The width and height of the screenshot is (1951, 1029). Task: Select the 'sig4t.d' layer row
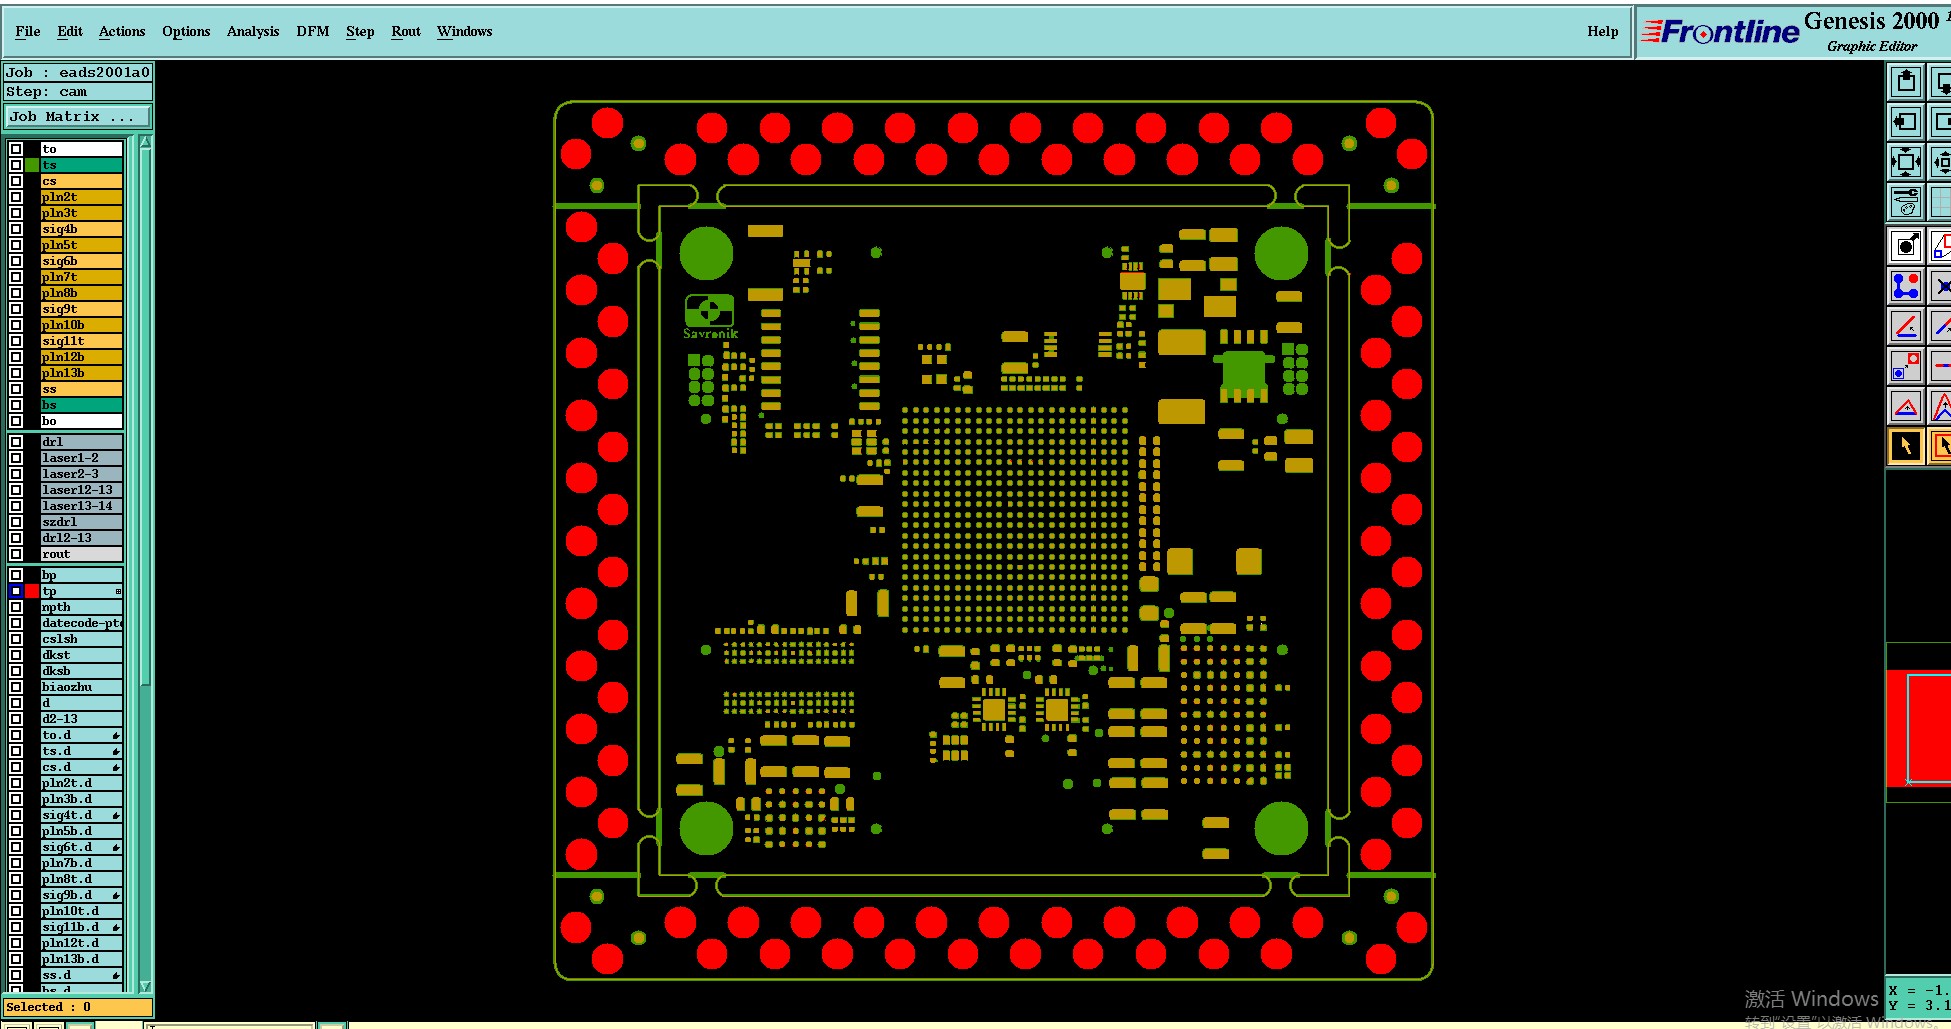pyautogui.click(x=81, y=815)
